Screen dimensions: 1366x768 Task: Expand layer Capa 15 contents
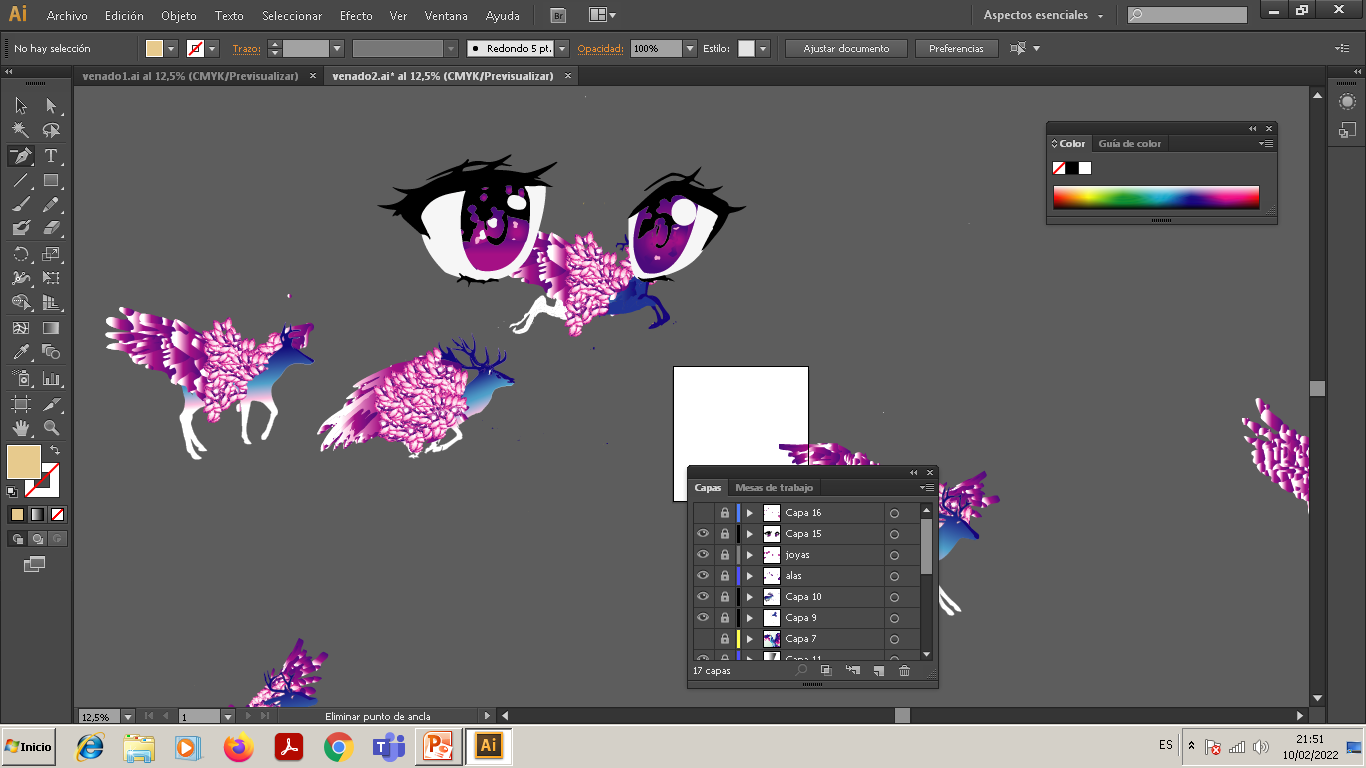click(x=750, y=534)
